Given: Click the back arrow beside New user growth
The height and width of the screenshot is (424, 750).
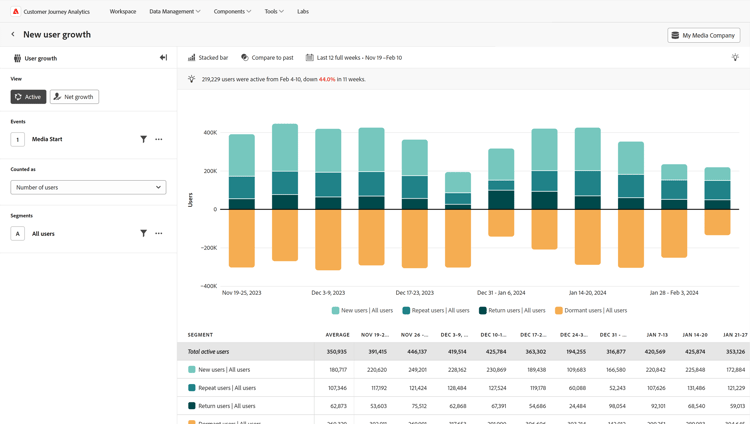Looking at the screenshot, I should click(x=13, y=34).
